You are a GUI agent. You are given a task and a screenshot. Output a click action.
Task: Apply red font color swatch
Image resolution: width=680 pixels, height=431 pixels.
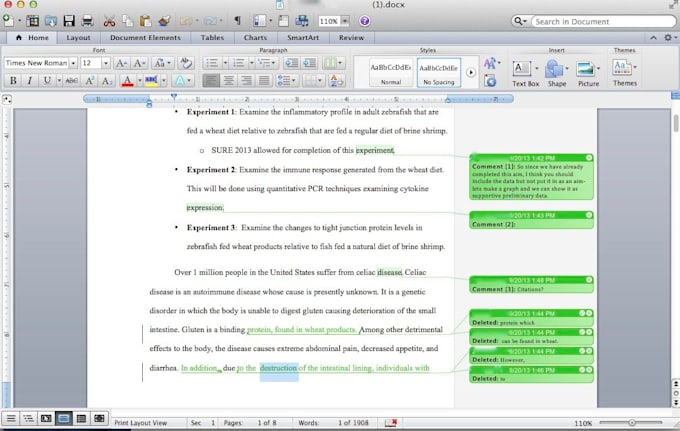(128, 81)
